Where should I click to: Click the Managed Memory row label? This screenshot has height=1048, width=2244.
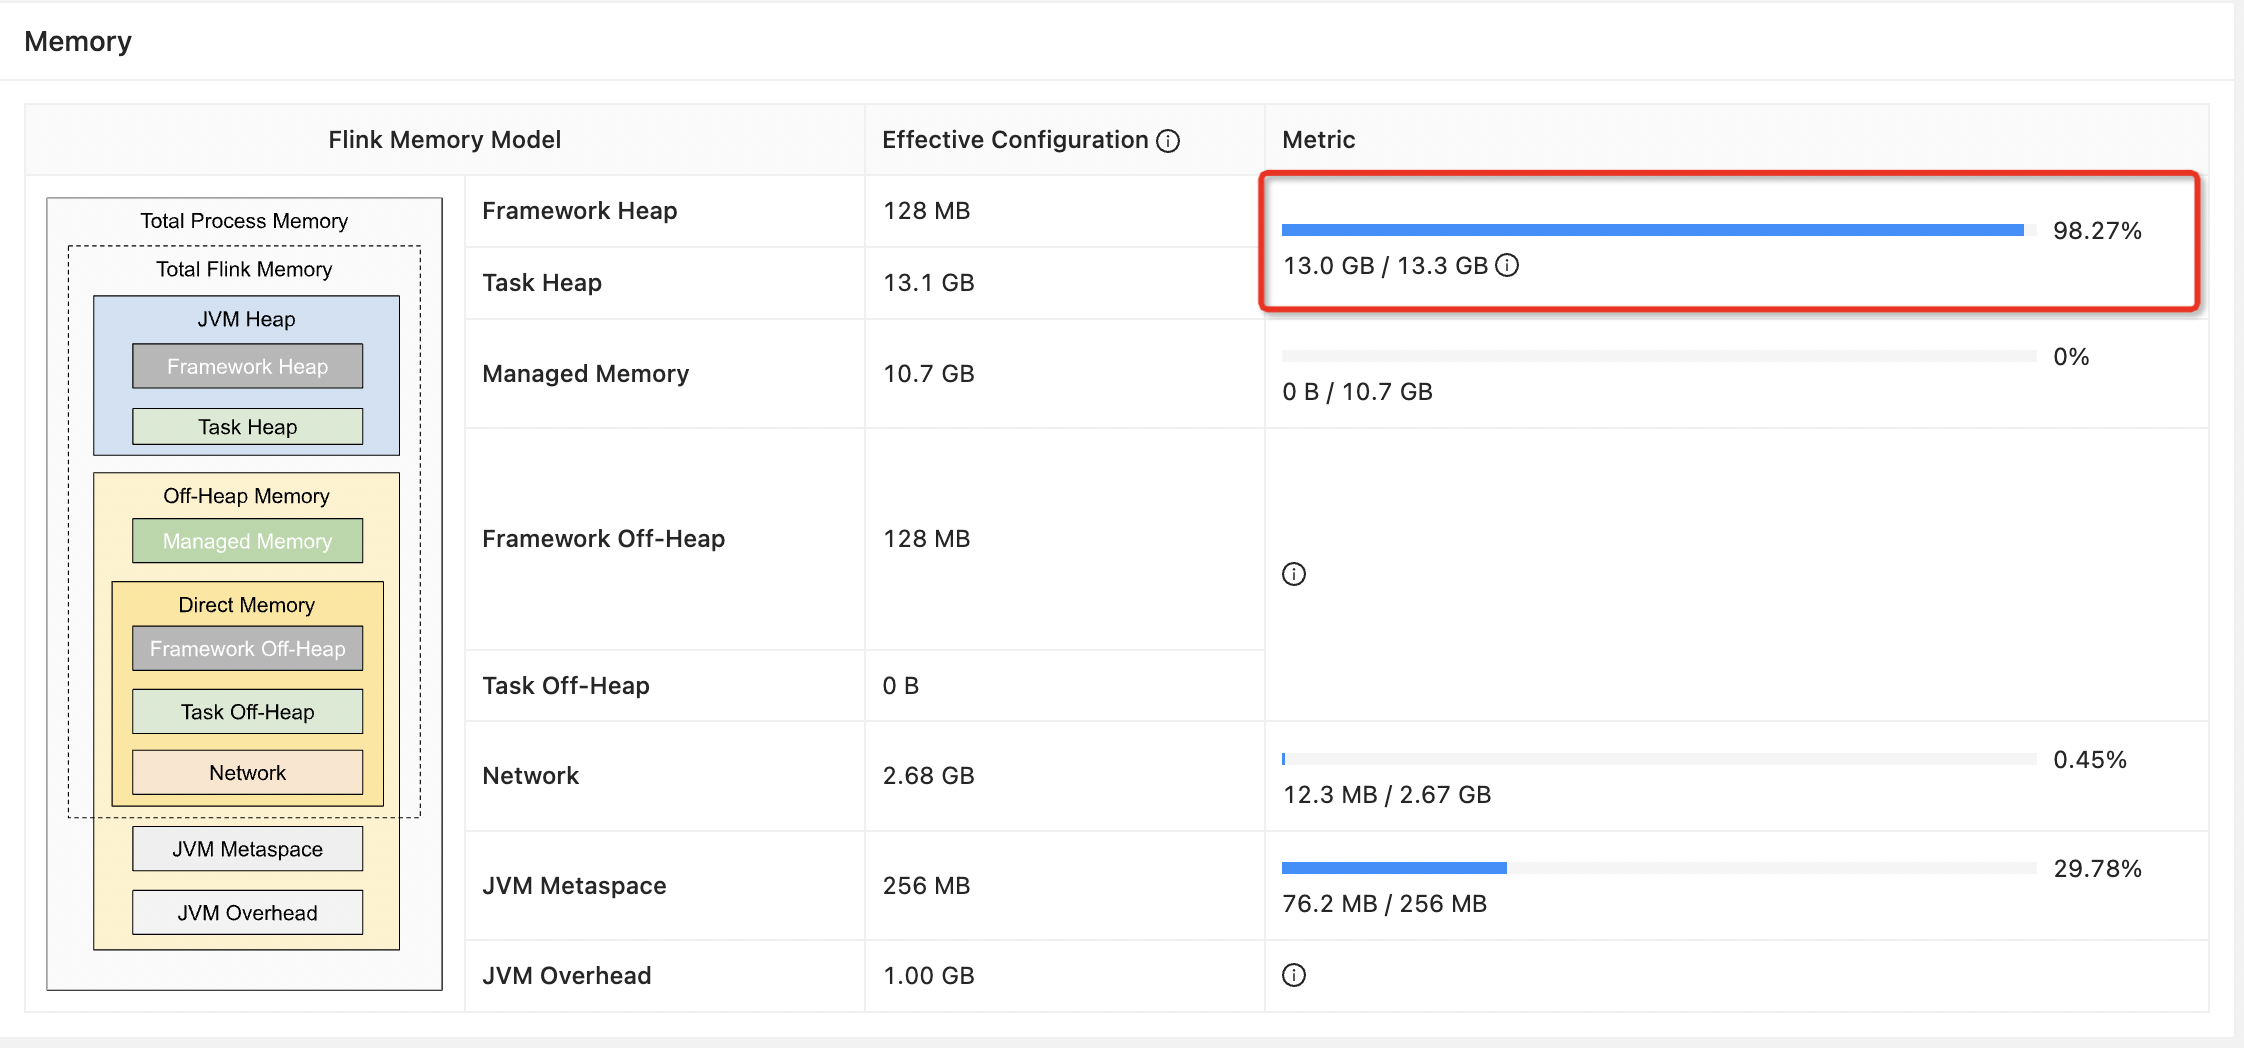click(x=585, y=374)
